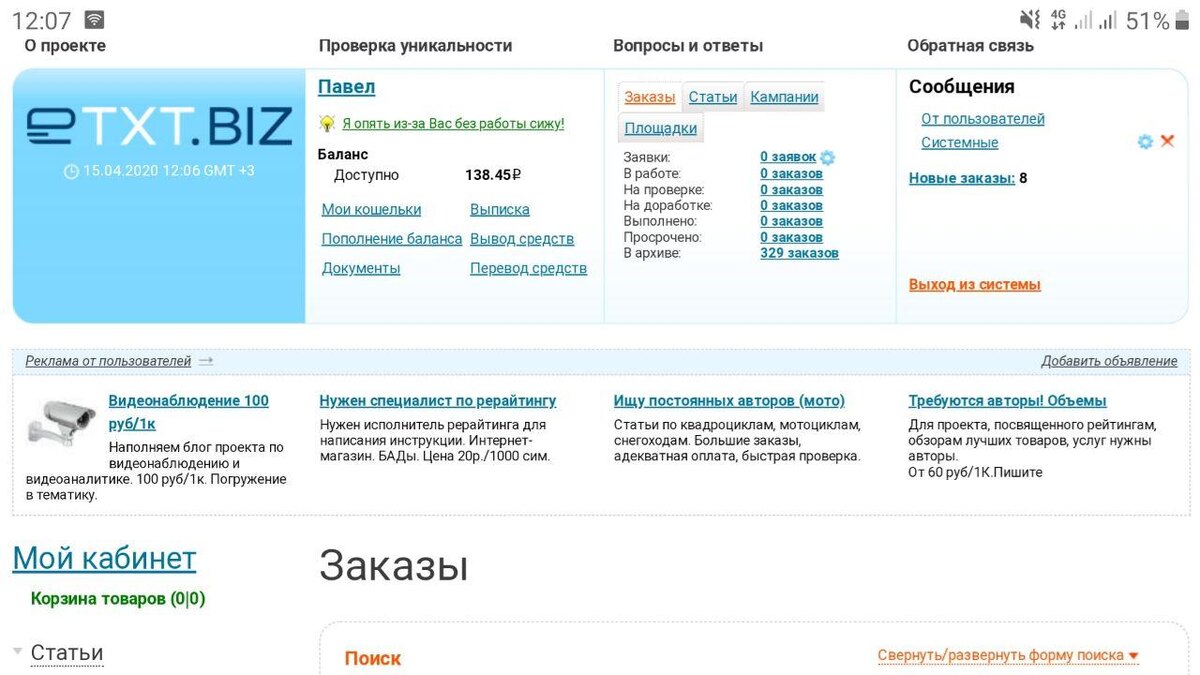Click Корзина товаров (0|0)
Image resolution: width=1200 pixels, height=675 pixels.
click(118, 599)
